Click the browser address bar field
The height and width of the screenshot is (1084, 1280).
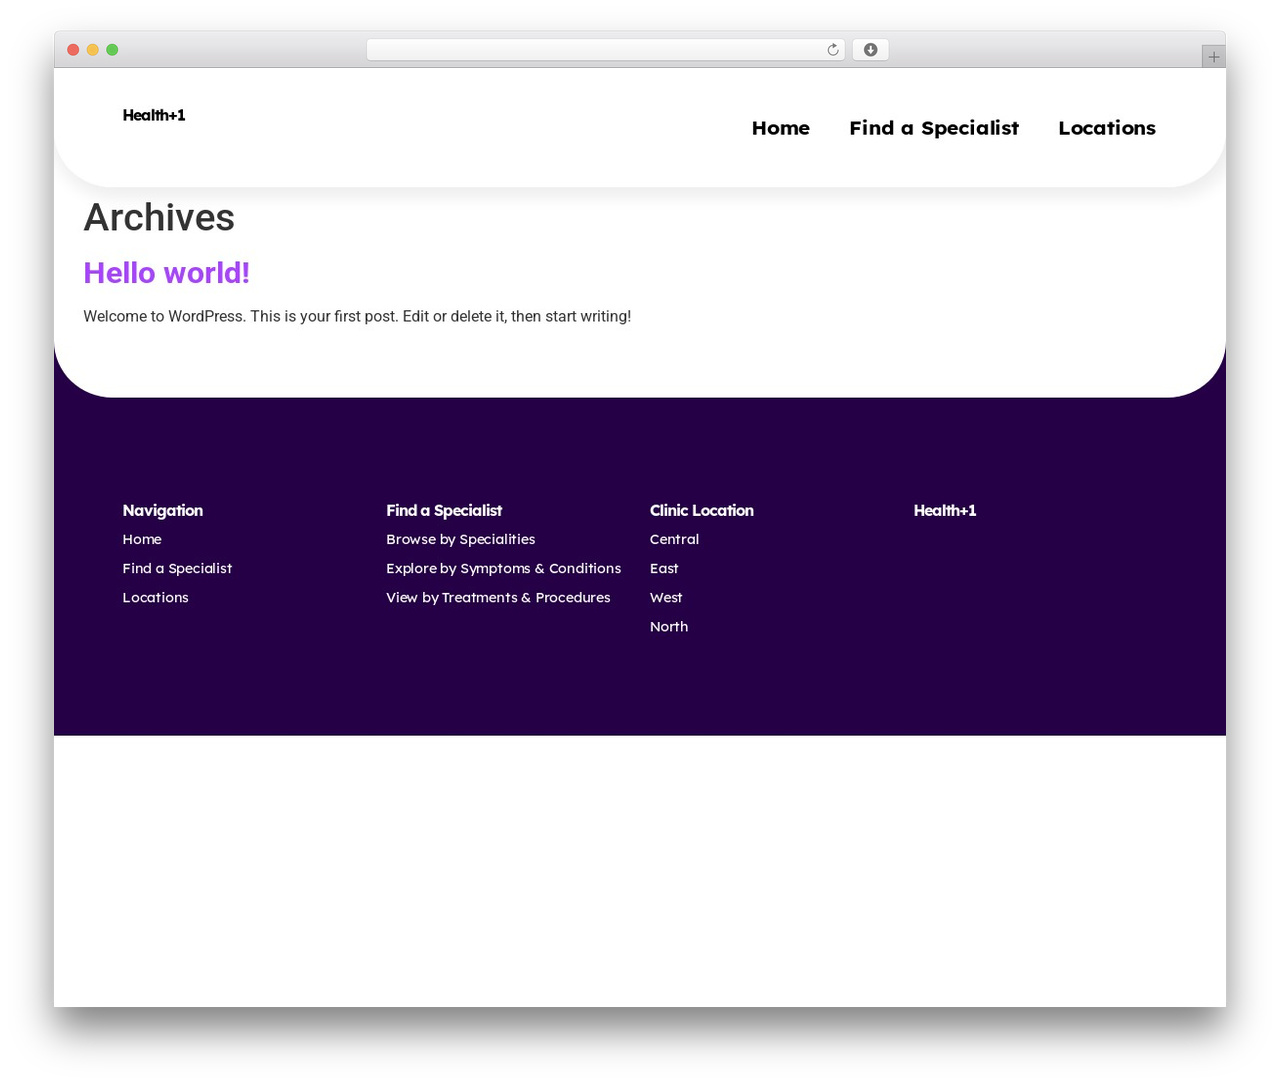(x=605, y=50)
